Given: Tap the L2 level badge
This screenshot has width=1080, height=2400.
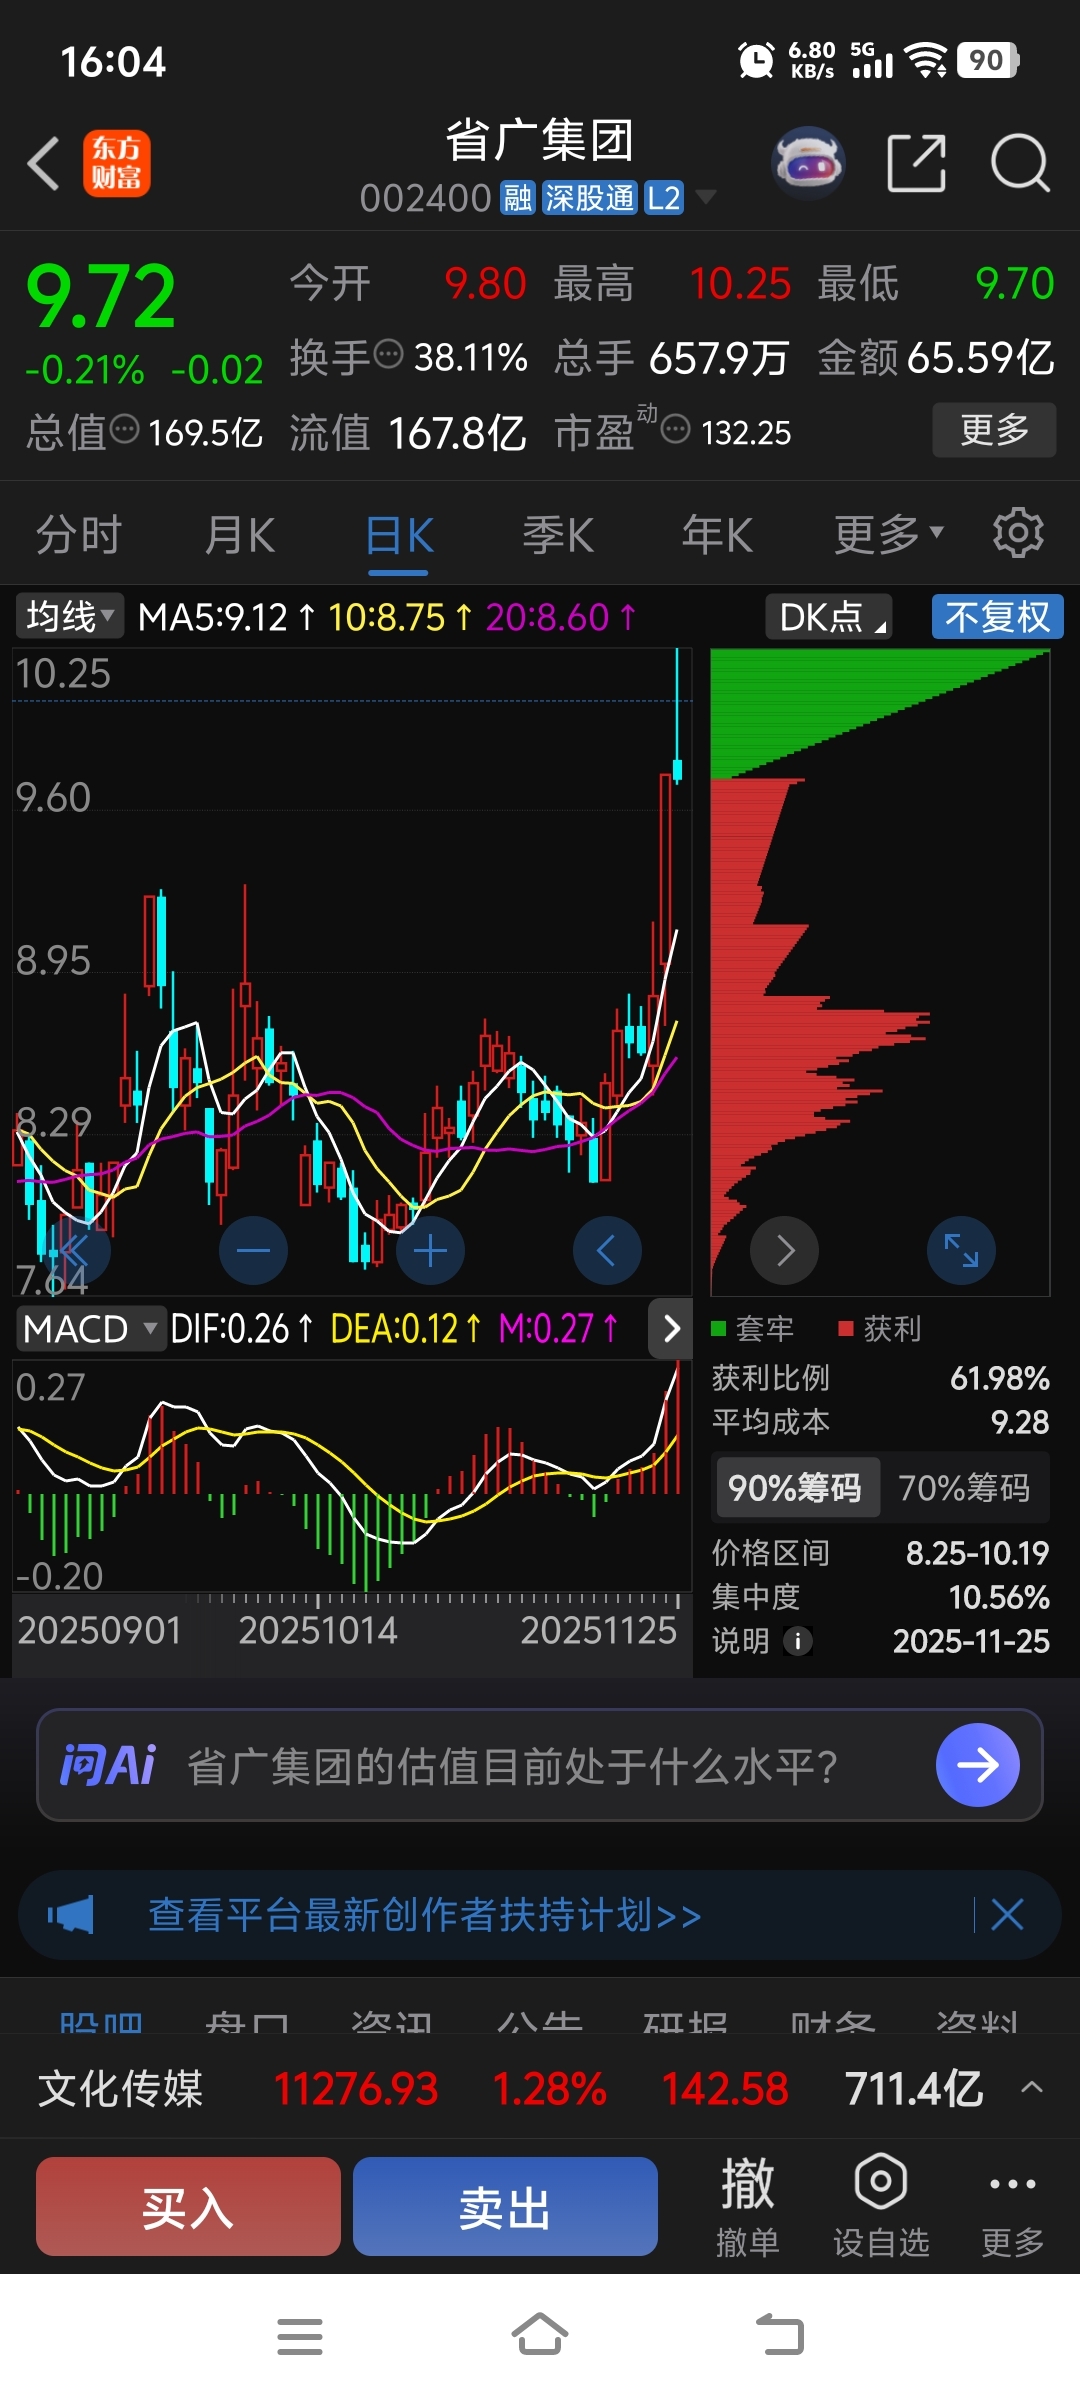Looking at the screenshot, I should (x=663, y=198).
